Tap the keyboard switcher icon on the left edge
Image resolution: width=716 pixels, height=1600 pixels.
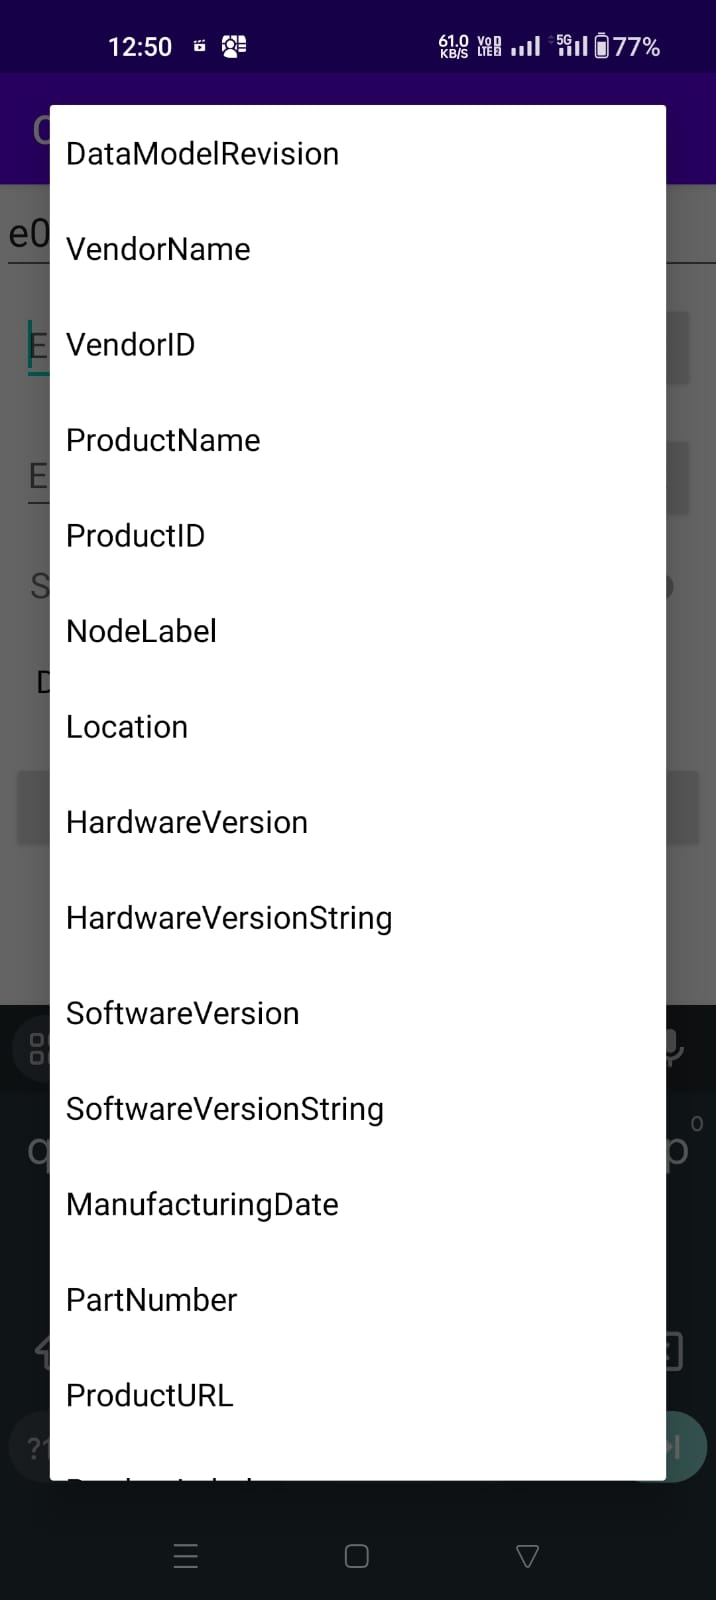click(x=36, y=1049)
